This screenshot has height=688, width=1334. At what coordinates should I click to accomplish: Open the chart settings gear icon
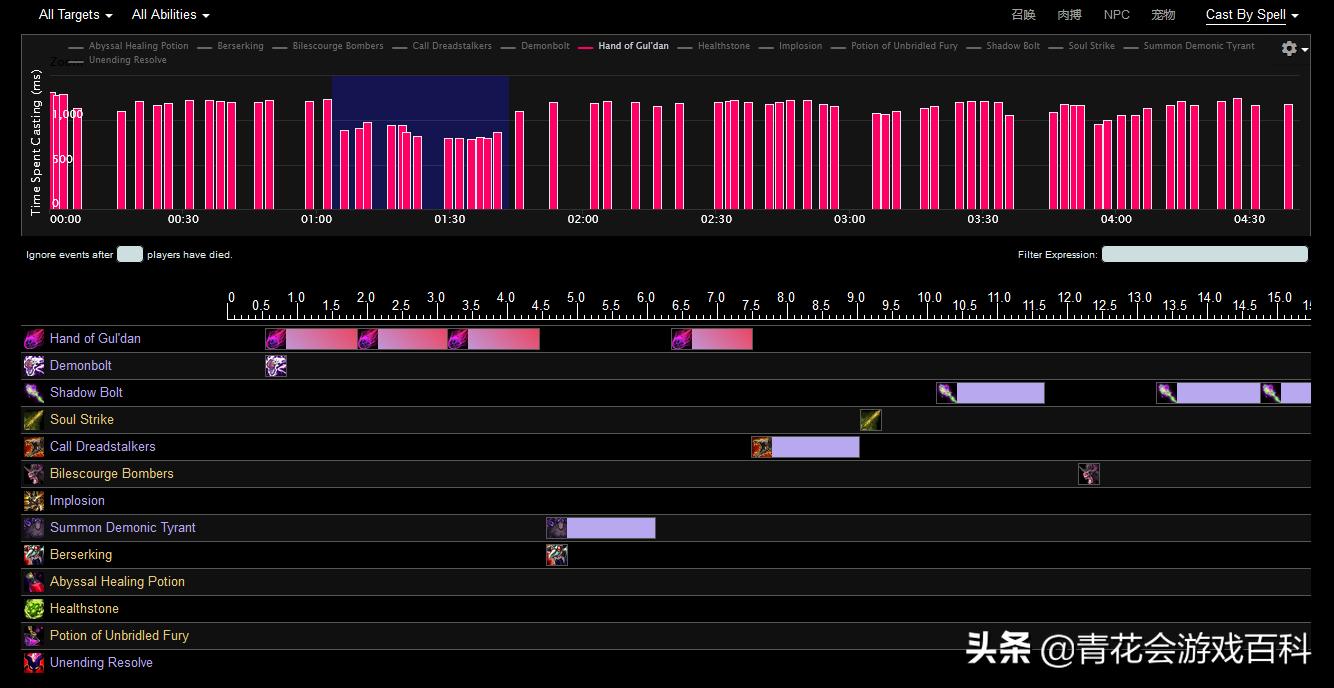[x=1289, y=48]
